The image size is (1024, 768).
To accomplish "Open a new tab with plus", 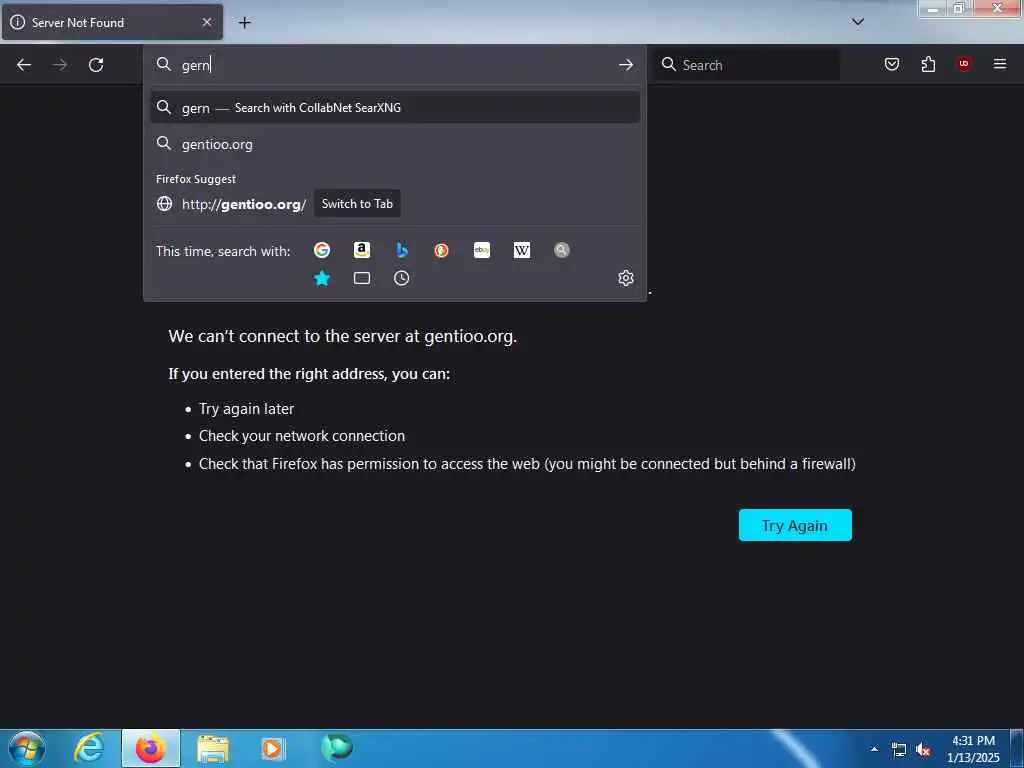I will point(244,23).
